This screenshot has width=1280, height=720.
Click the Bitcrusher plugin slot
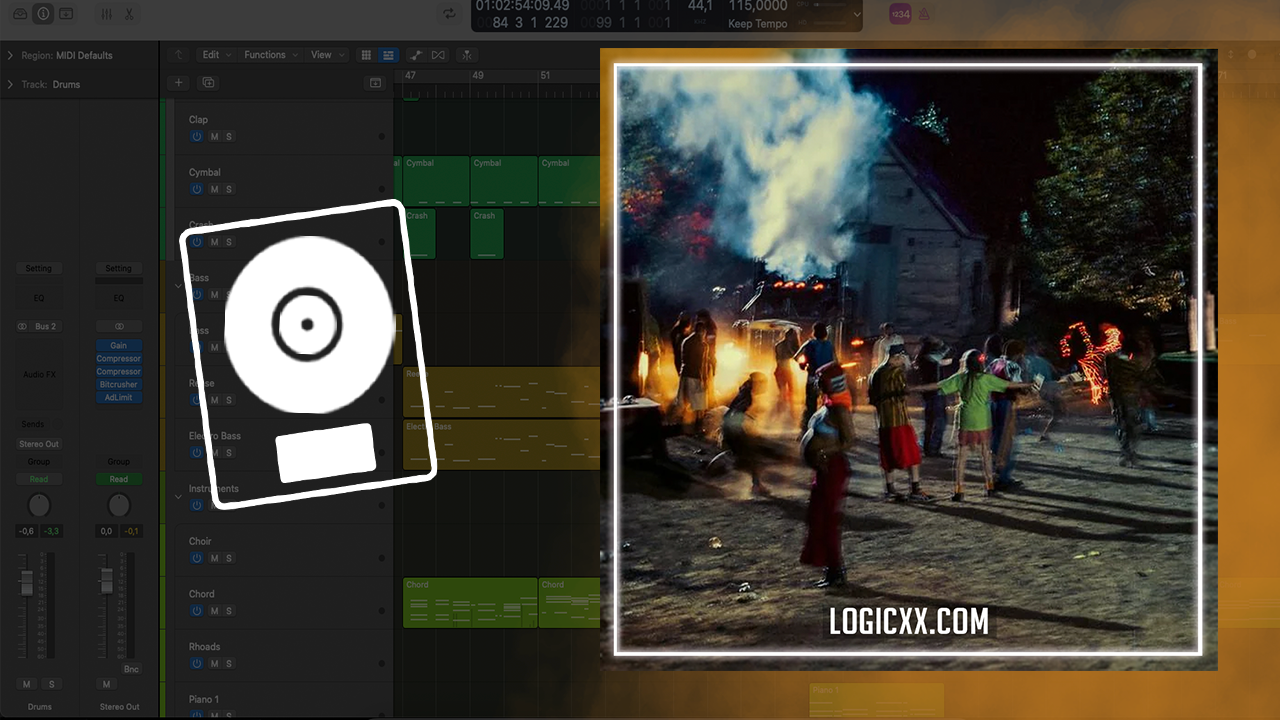click(119, 385)
